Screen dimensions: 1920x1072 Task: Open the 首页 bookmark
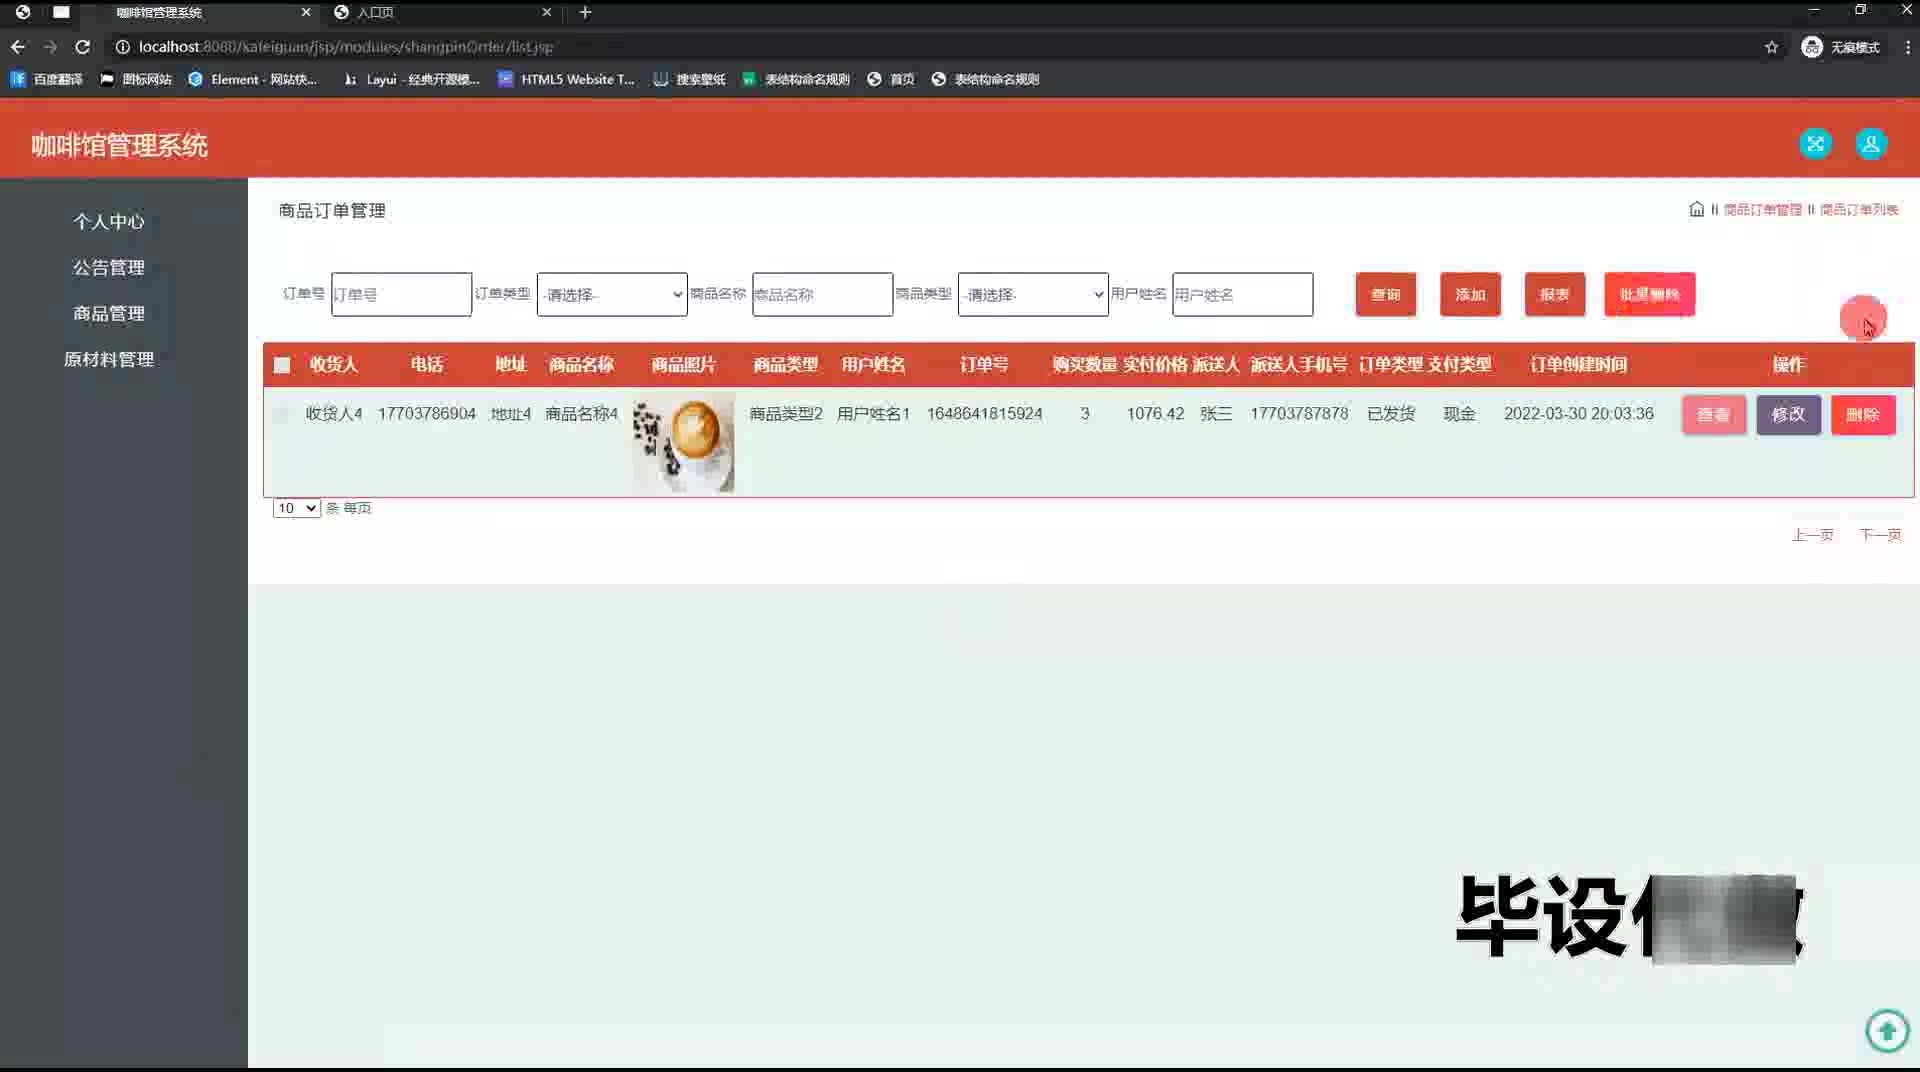(x=890, y=79)
